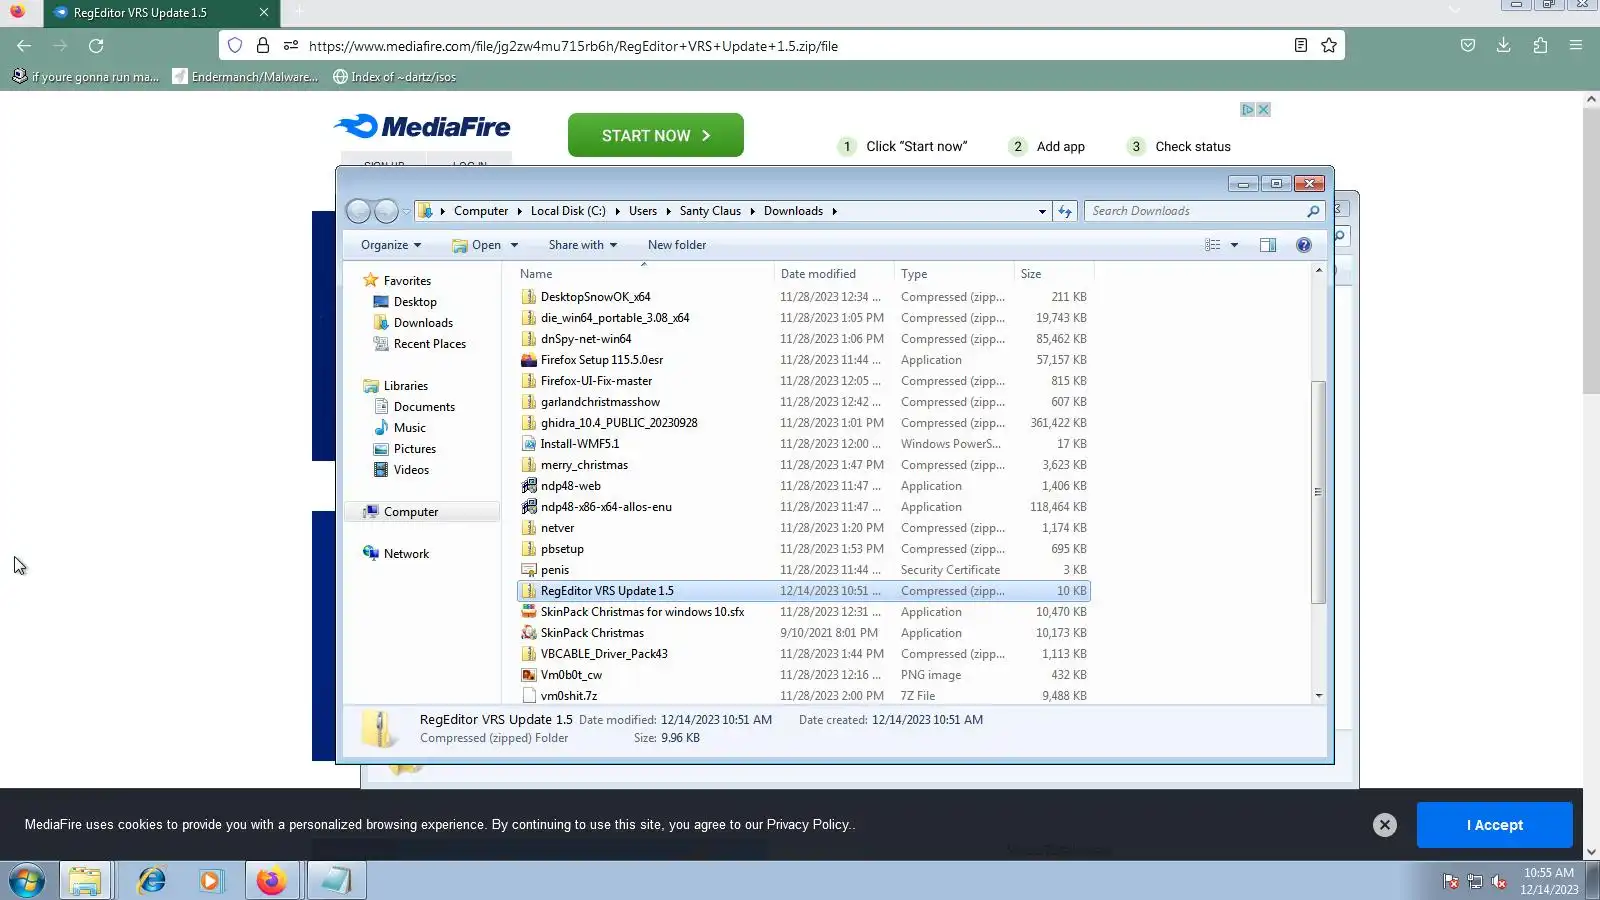Screen dimensions: 1600x900
Task: Select the ghidra_10.4_PUBLIC_20230928 file
Action: click(x=804, y=423)
